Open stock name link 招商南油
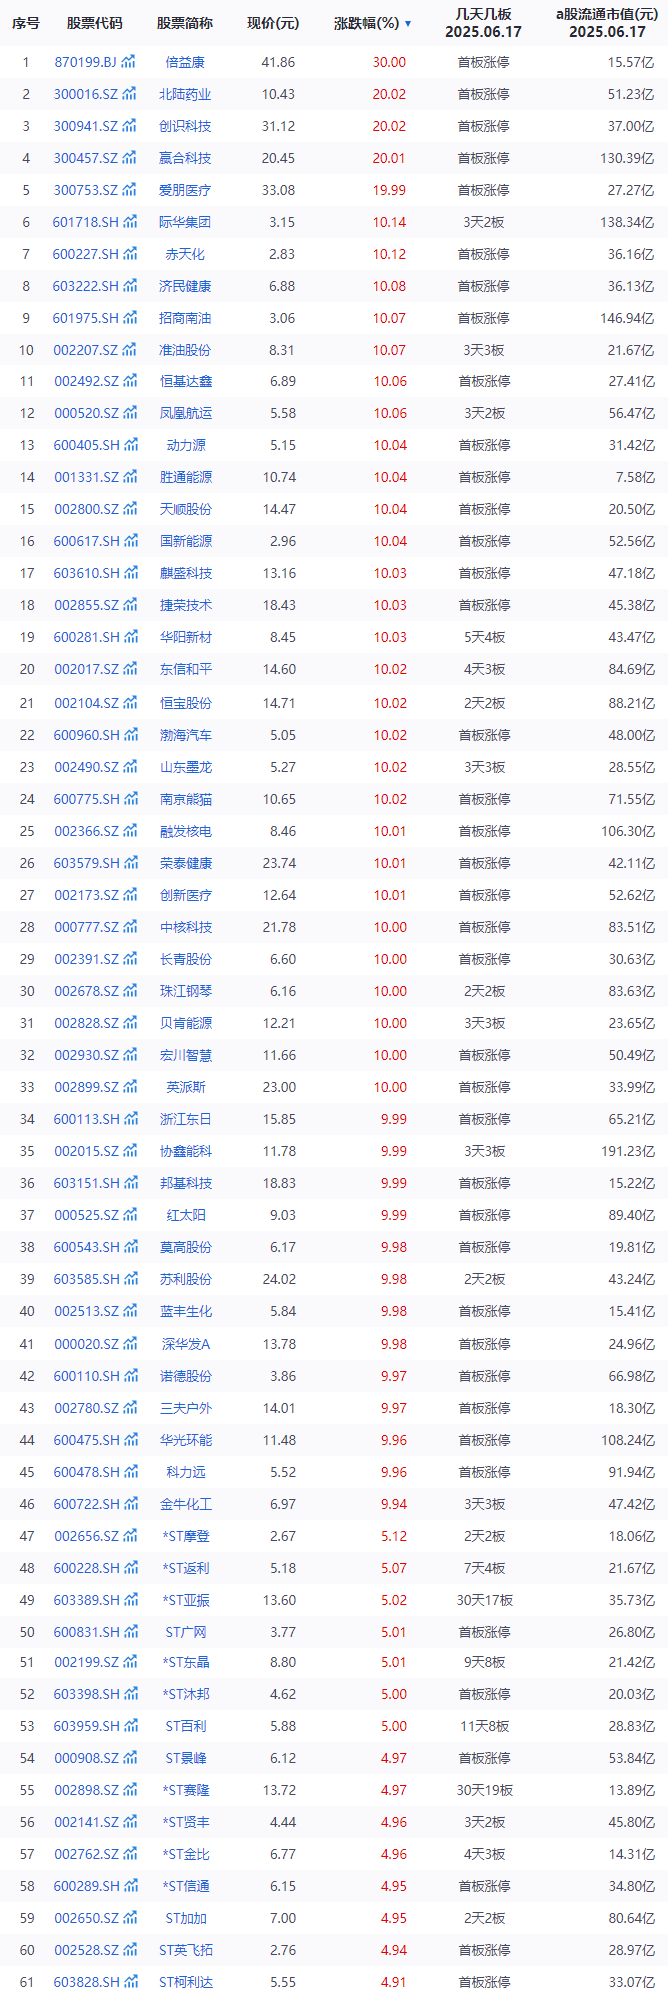Image resolution: width=668 pixels, height=2004 pixels. click(186, 318)
